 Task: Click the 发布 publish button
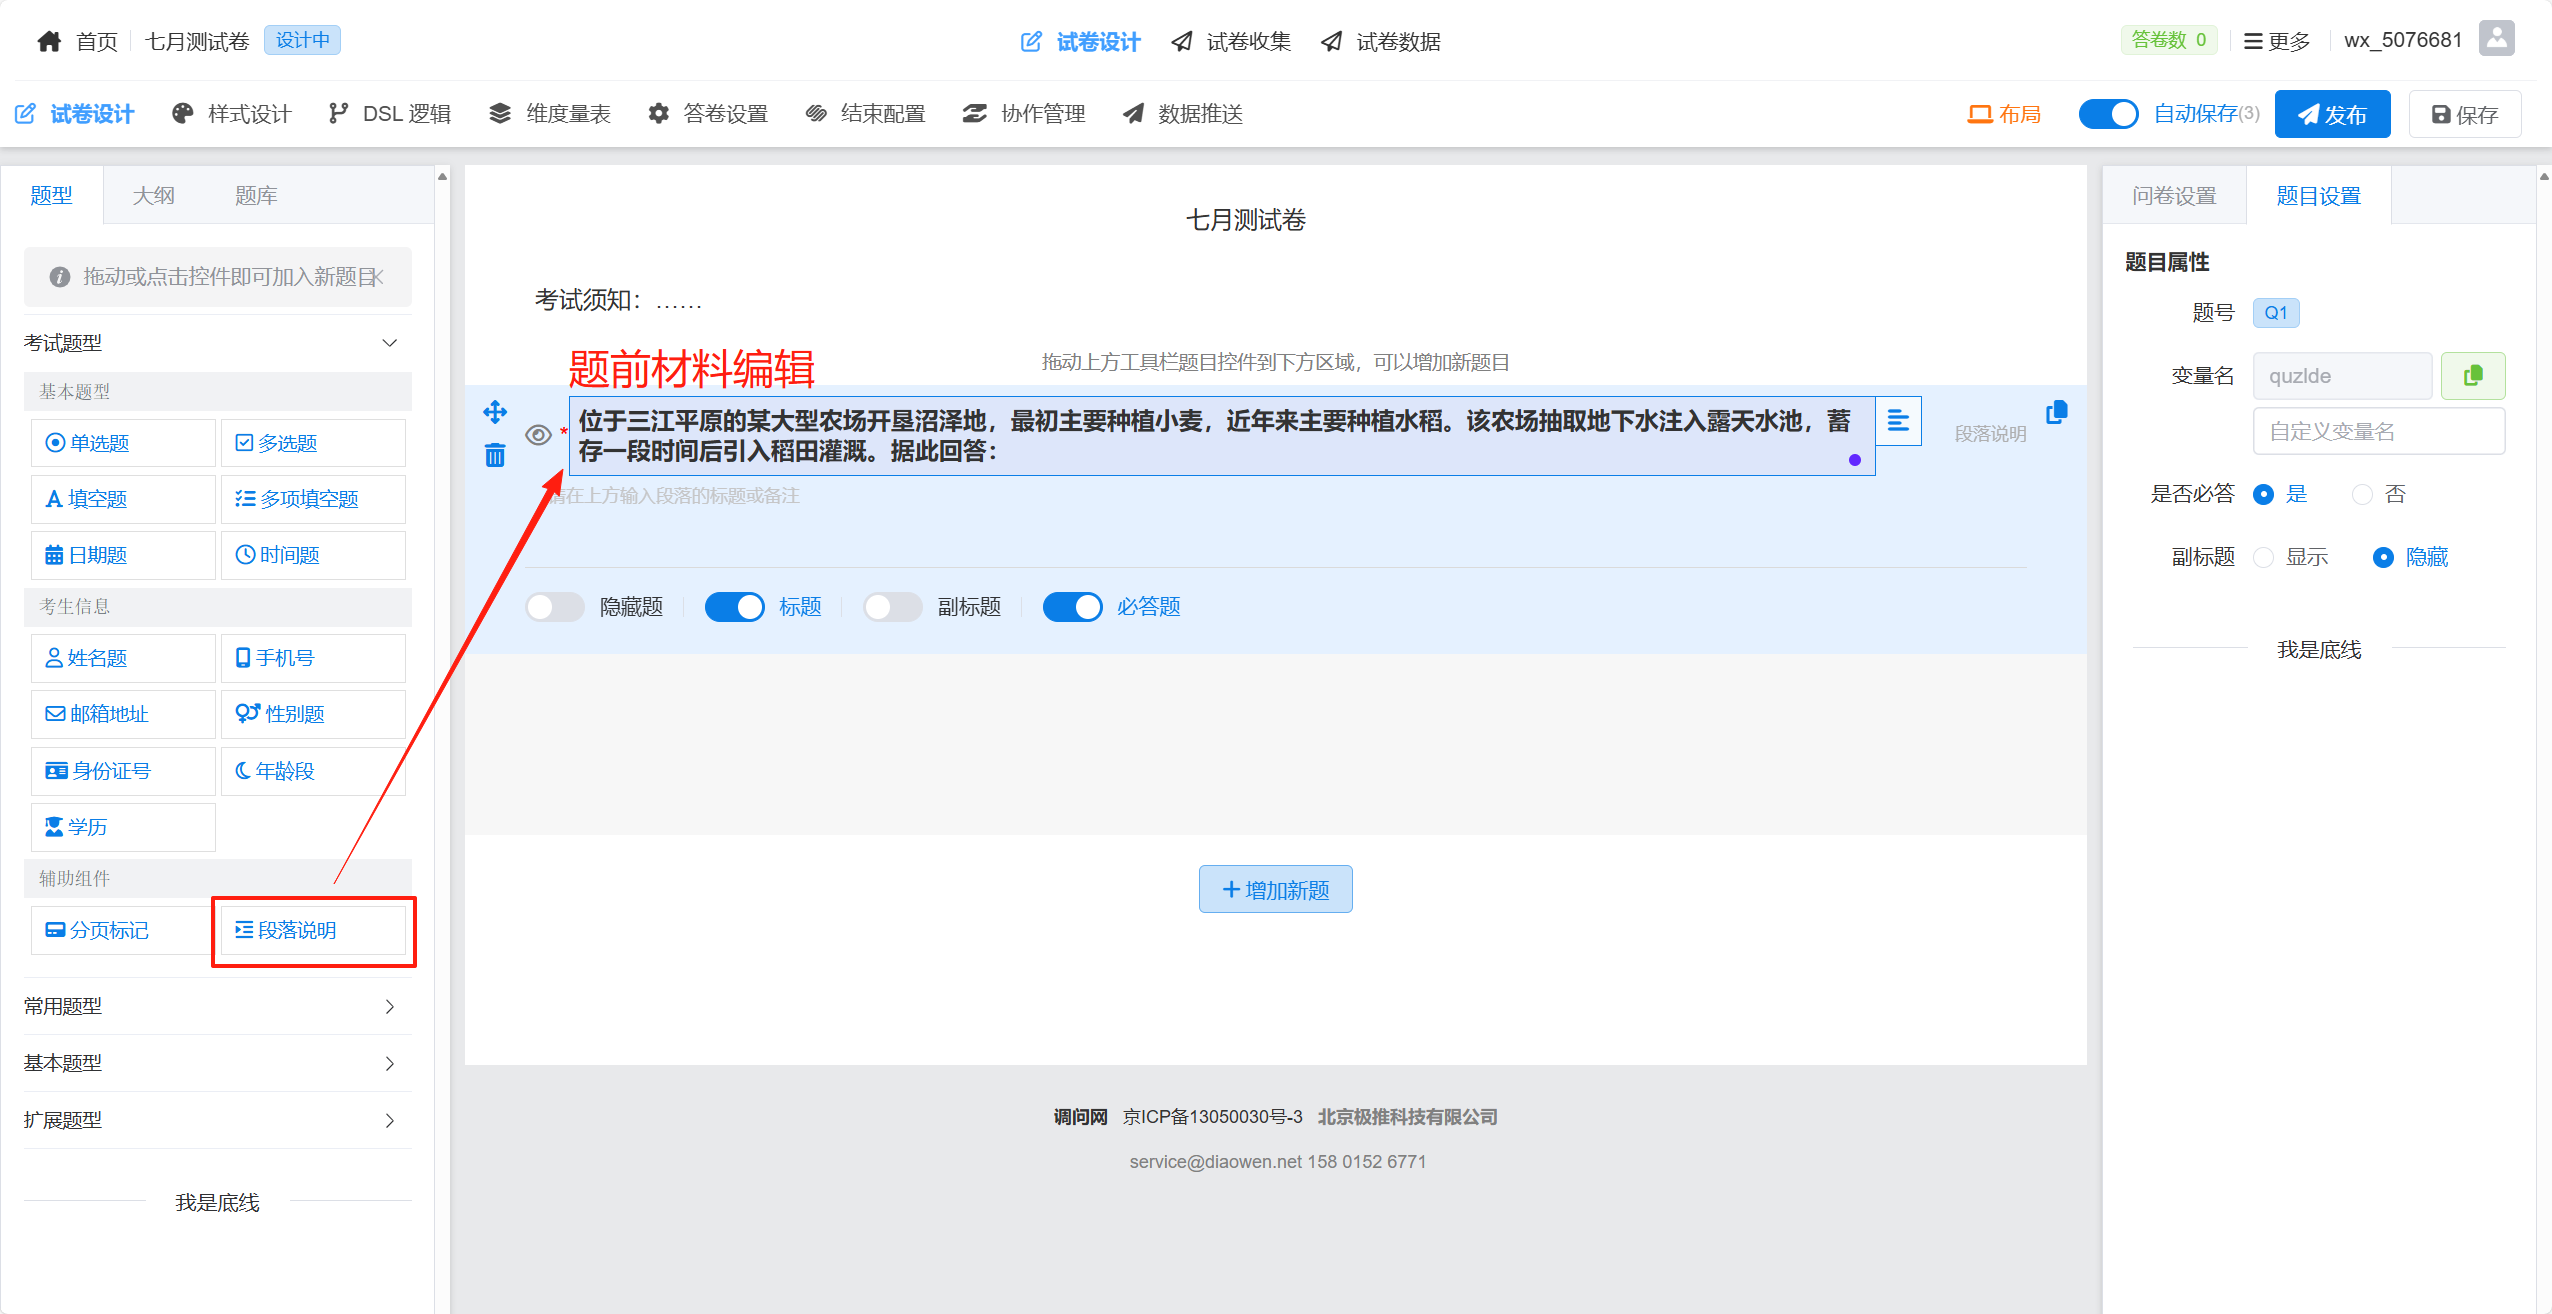[x=2331, y=114]
